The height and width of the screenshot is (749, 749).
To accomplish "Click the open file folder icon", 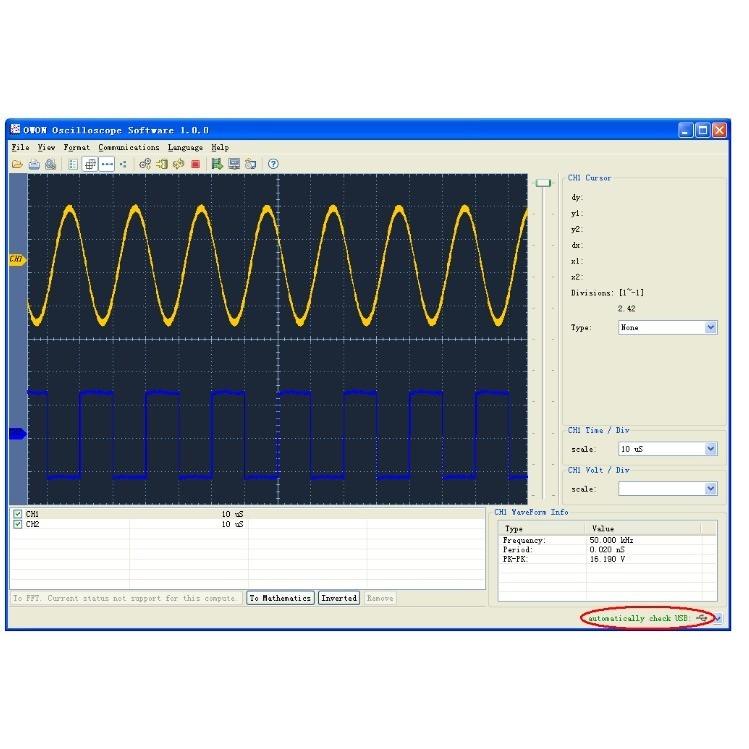I will (x=17, y=164).
